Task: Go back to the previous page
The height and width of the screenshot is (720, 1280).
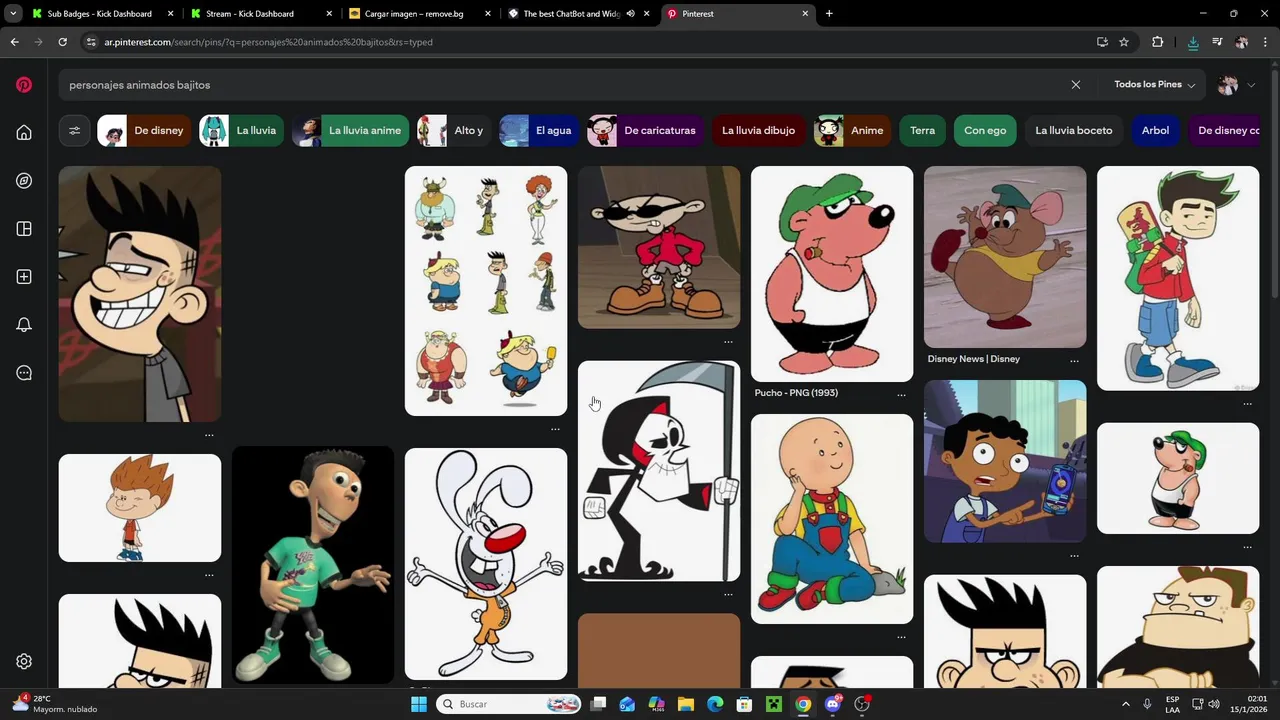Action: (14, 42)
